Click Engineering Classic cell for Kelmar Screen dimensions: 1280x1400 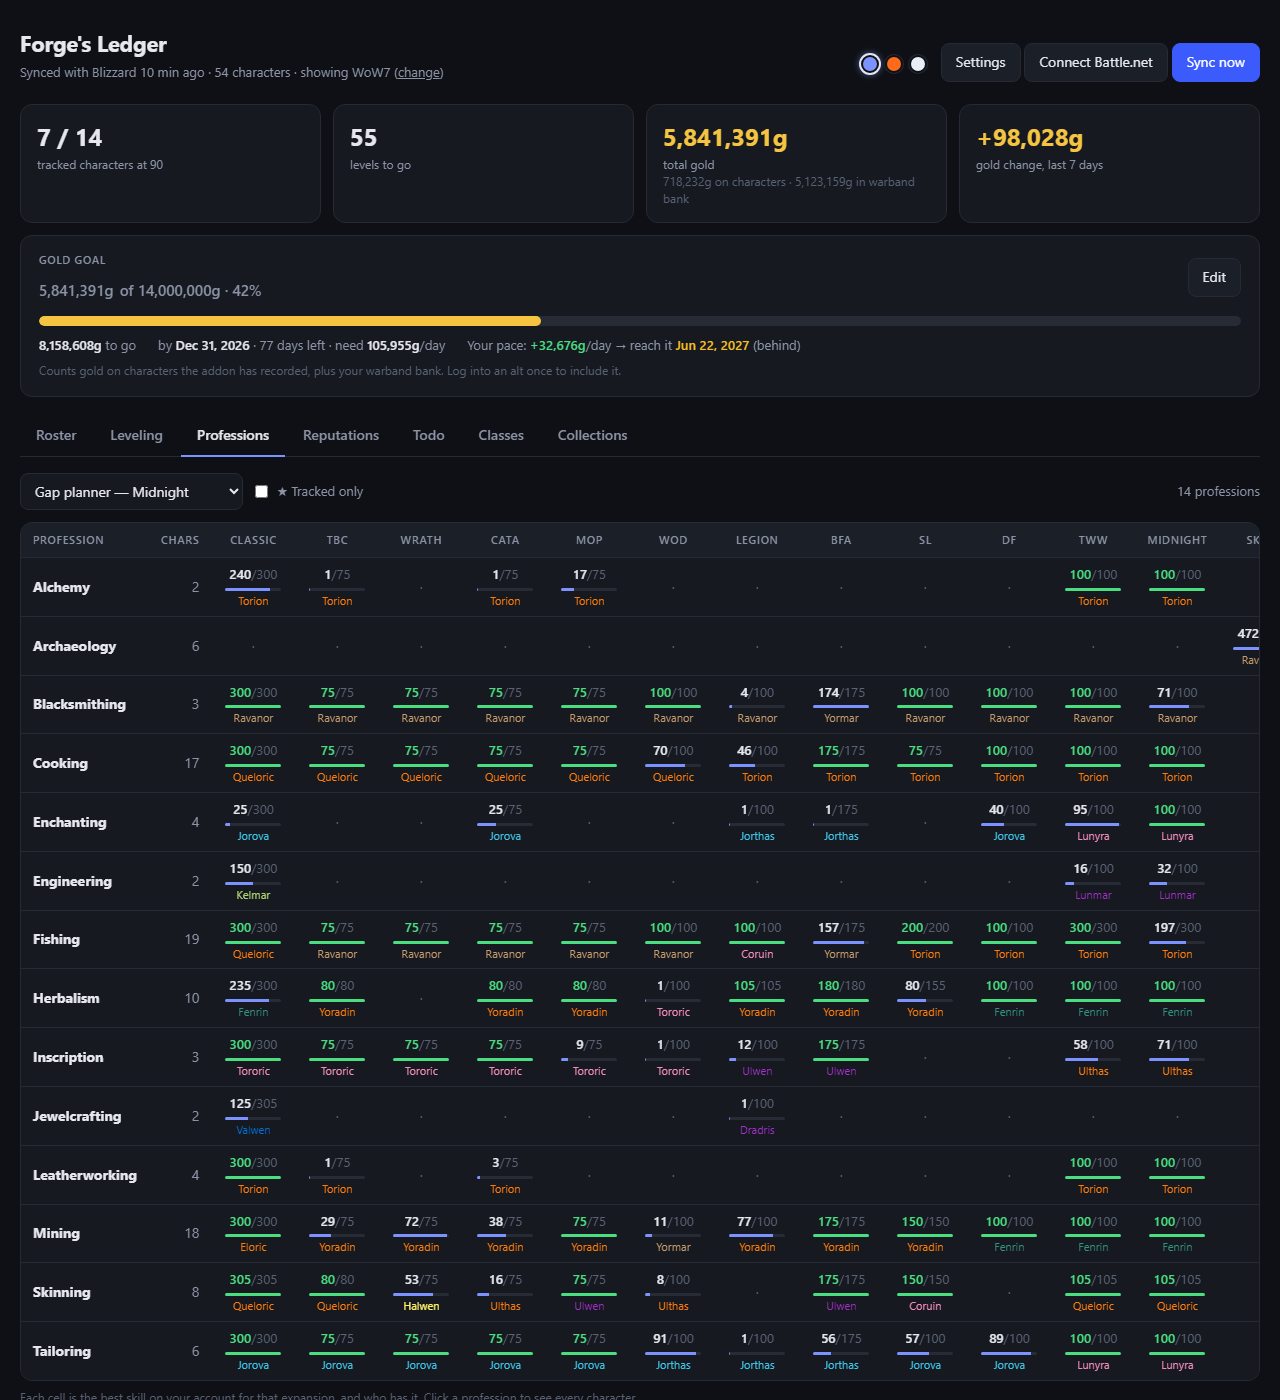(253, 881)
